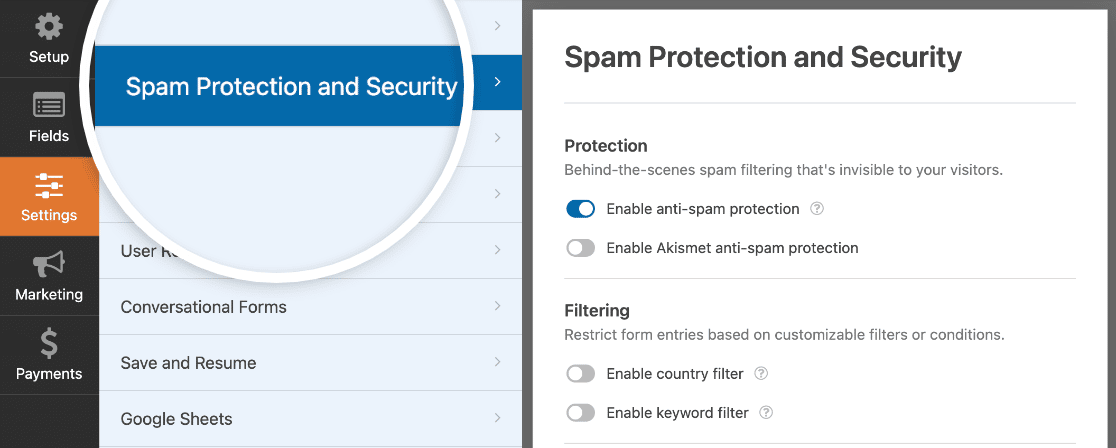The image size is (1116, 448).
Task: Turn on the keyword filter toggle
Action: (x=581, y=412)
